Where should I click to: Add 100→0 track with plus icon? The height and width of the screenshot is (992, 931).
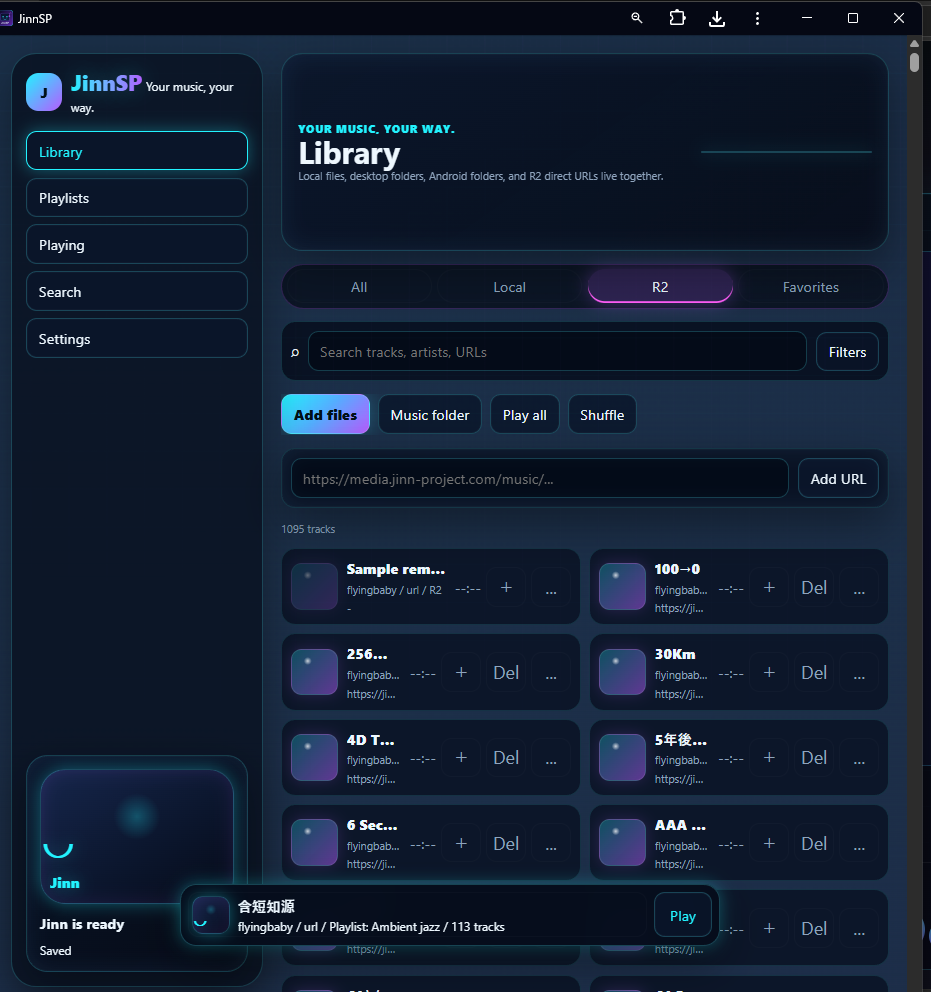pyautogui.click(x=769, y=587)
